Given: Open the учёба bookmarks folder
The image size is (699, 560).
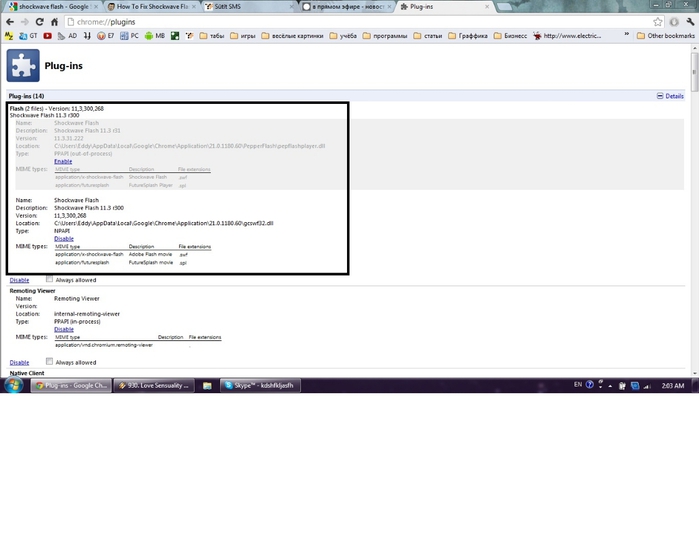Looking at the screenshot, I should click(x=343, y=36).
